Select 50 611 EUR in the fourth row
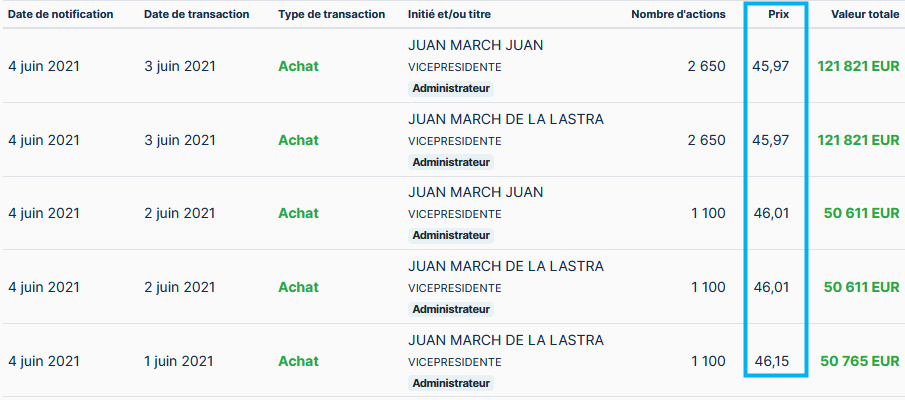Viewport: 905px width, 400px height. pyautogui.click(x=861, y=287)
